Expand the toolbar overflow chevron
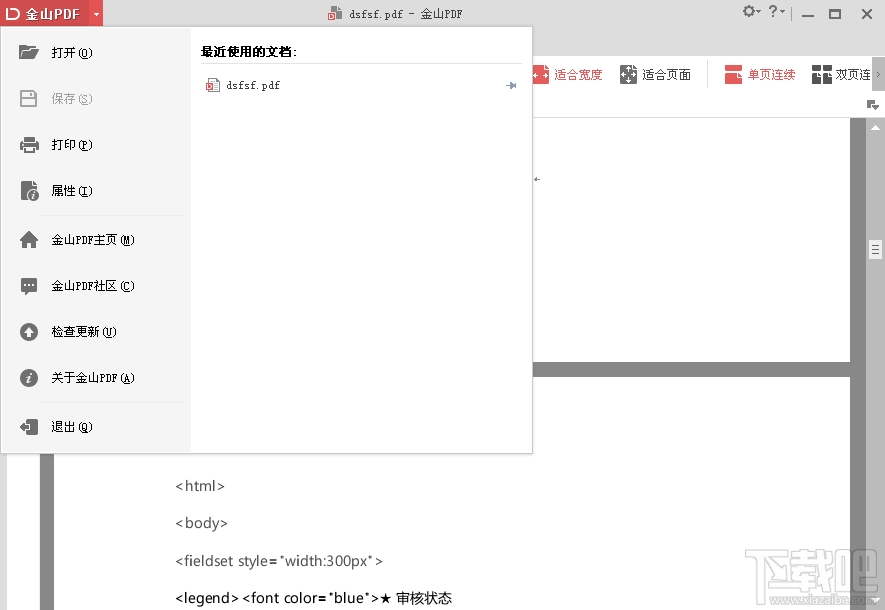Screen dimensions: 885x610 [x=878, y=74]
